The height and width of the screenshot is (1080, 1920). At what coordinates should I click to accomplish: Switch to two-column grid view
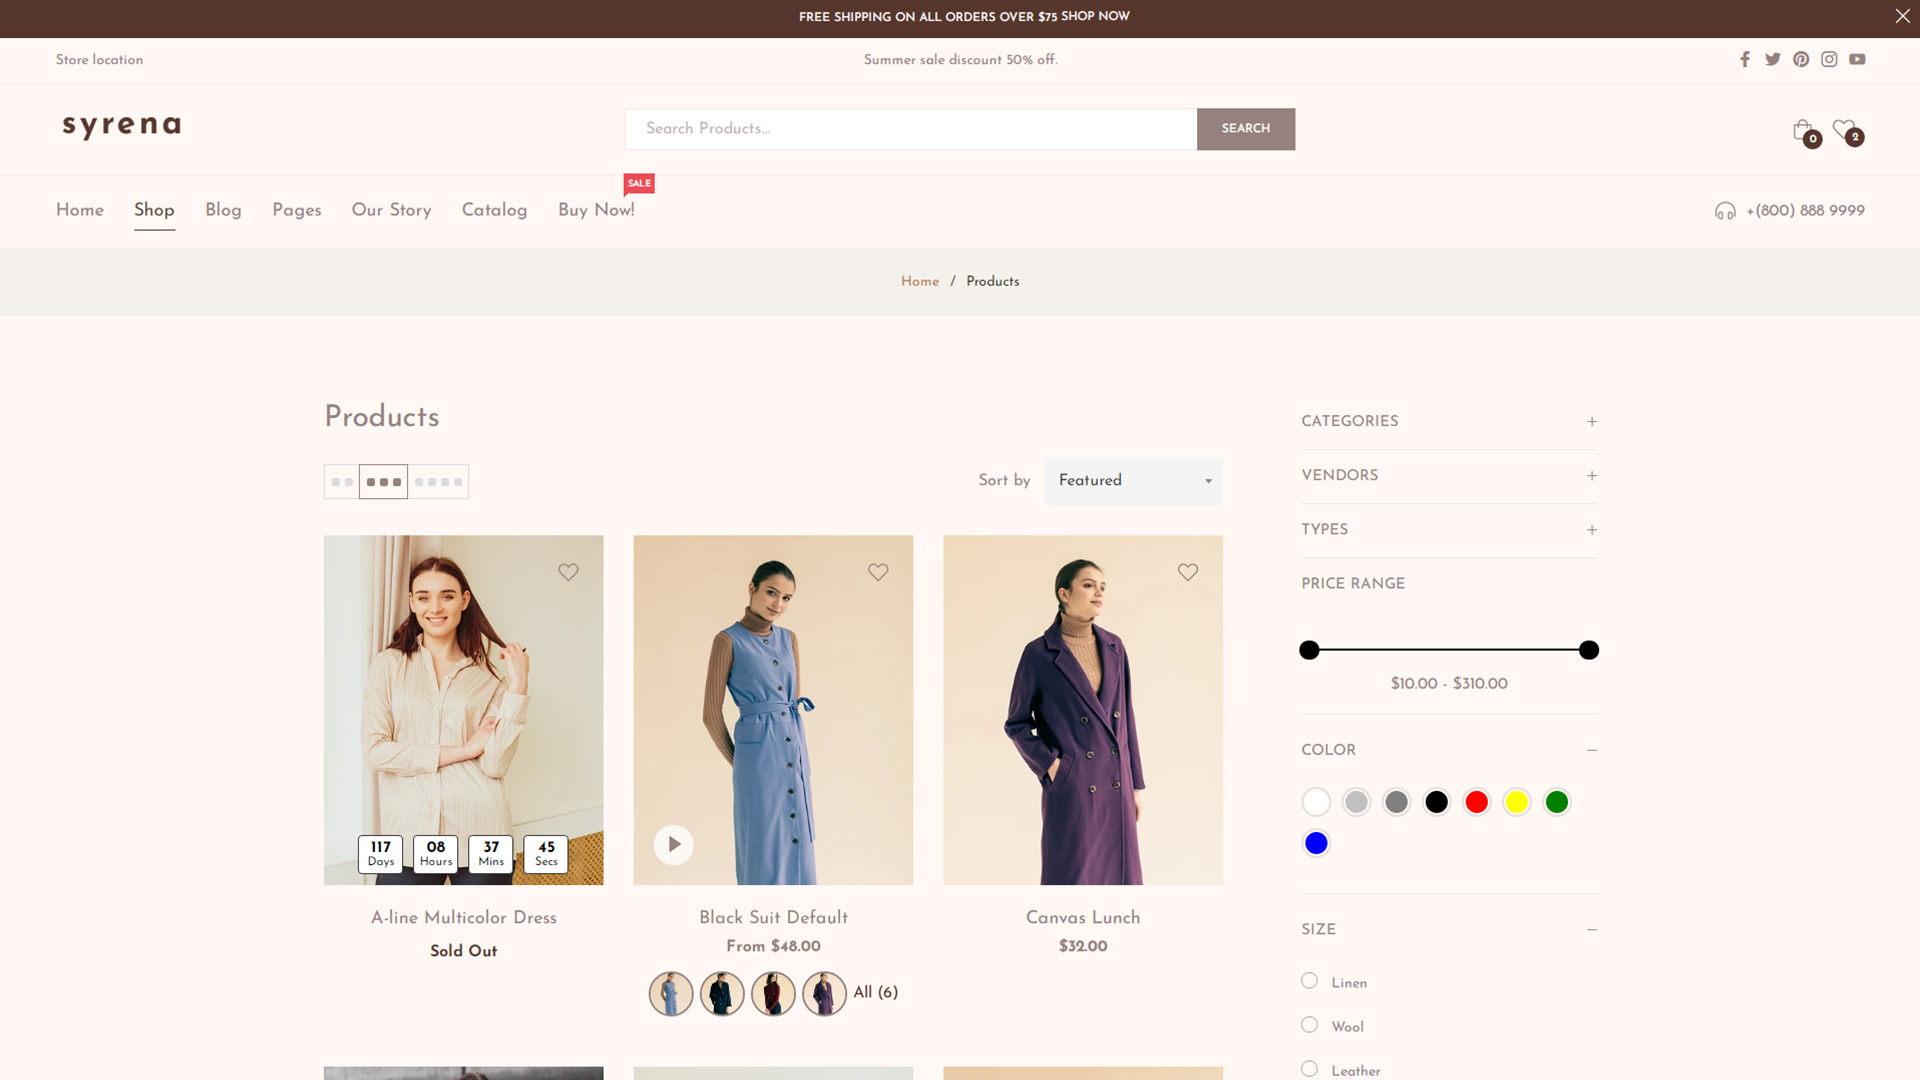coord(342,482)
